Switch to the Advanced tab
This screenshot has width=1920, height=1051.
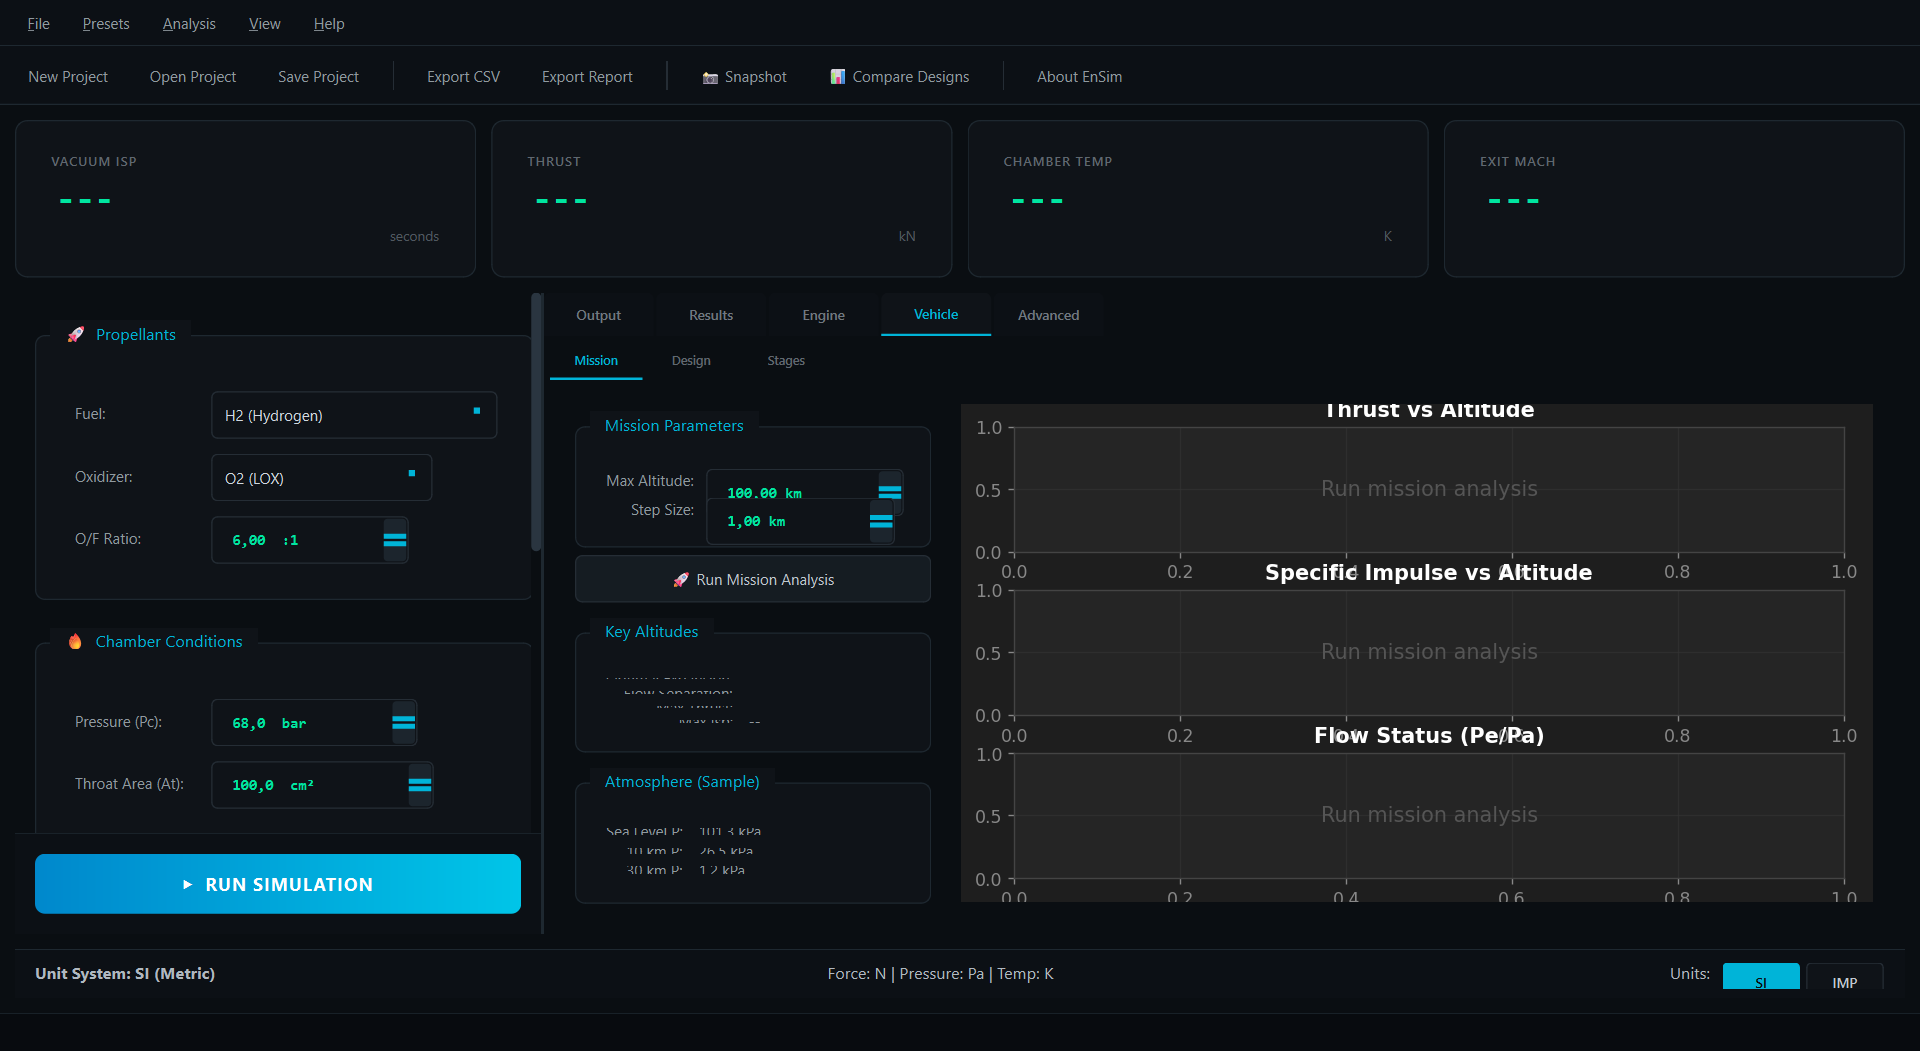coord(1048,315)
